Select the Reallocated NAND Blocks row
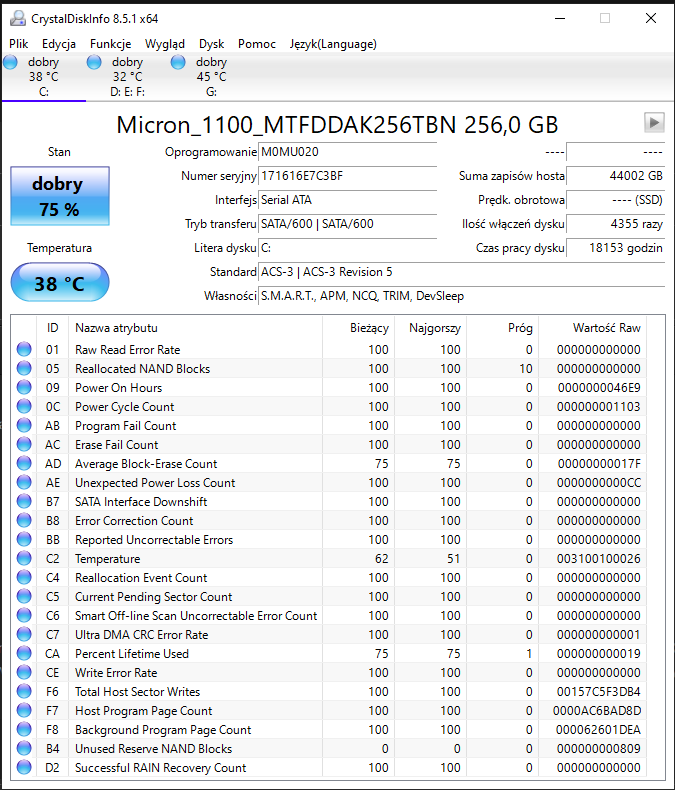The width and height of the screenshot is (675, 790). click(142, 369)
